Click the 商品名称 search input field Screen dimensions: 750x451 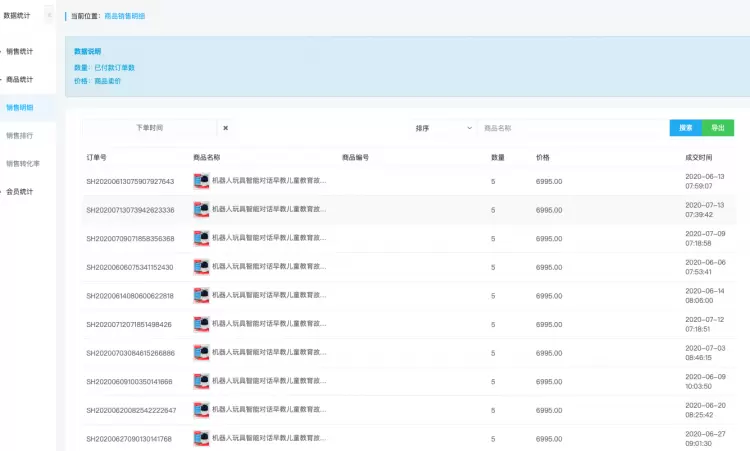(x=573, y=128)
